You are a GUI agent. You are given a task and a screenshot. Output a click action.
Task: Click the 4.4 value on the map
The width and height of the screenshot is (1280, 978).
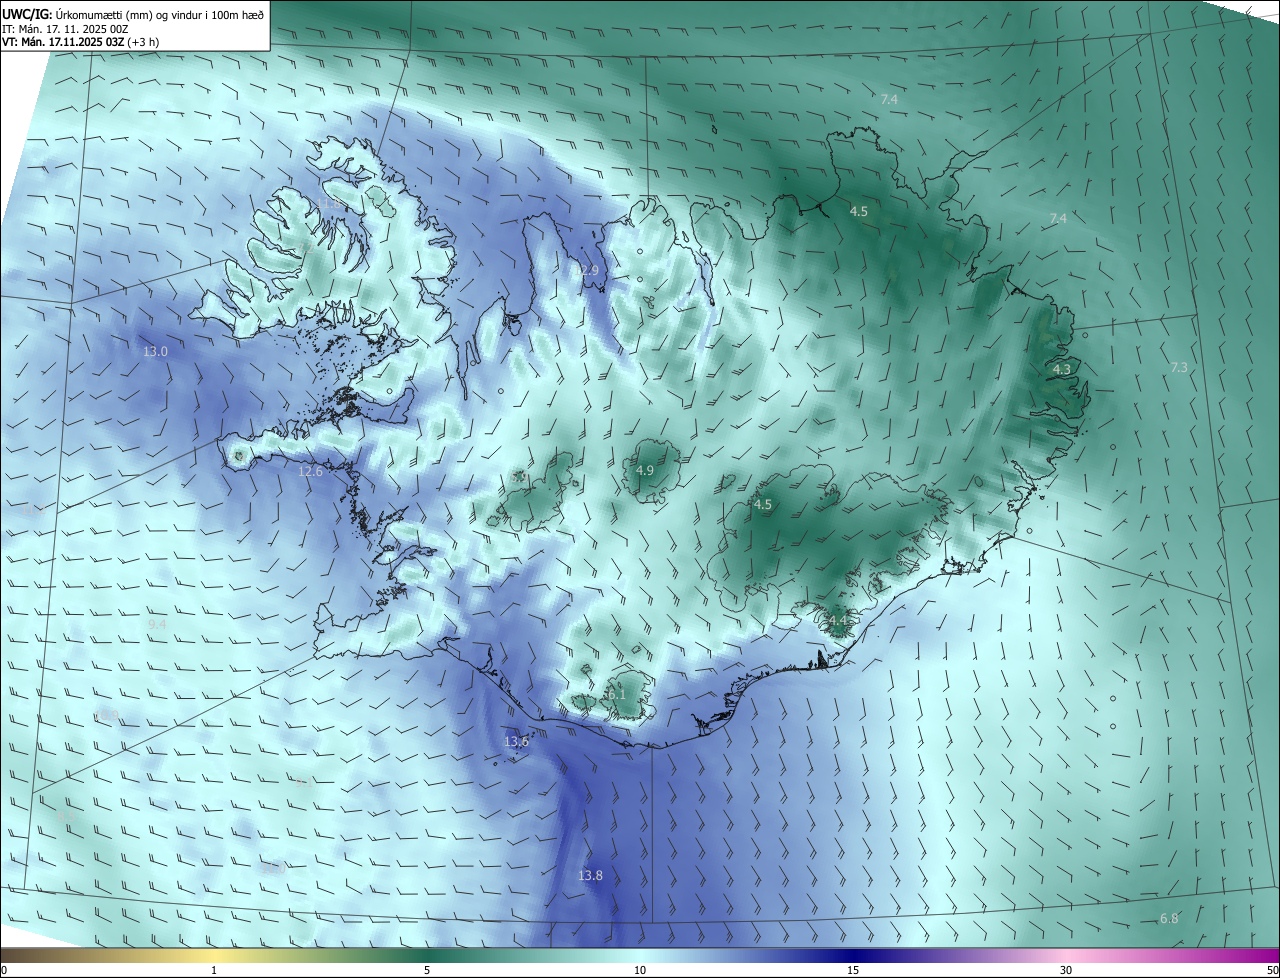pos(838,621)
